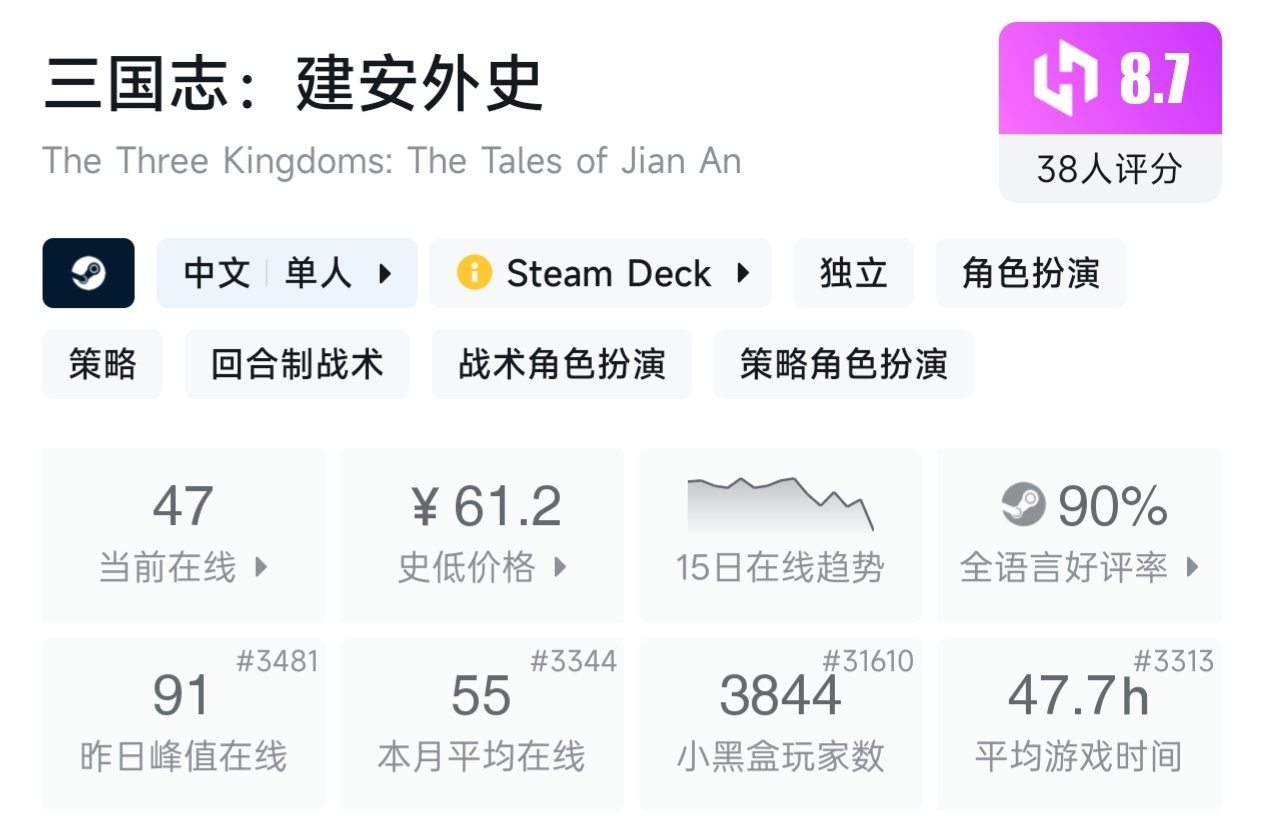Image resolution: width=1264 pixels, height=816 pixels.
Task: Click the yellow Steam Deck info icon
Action: [474, 273]
